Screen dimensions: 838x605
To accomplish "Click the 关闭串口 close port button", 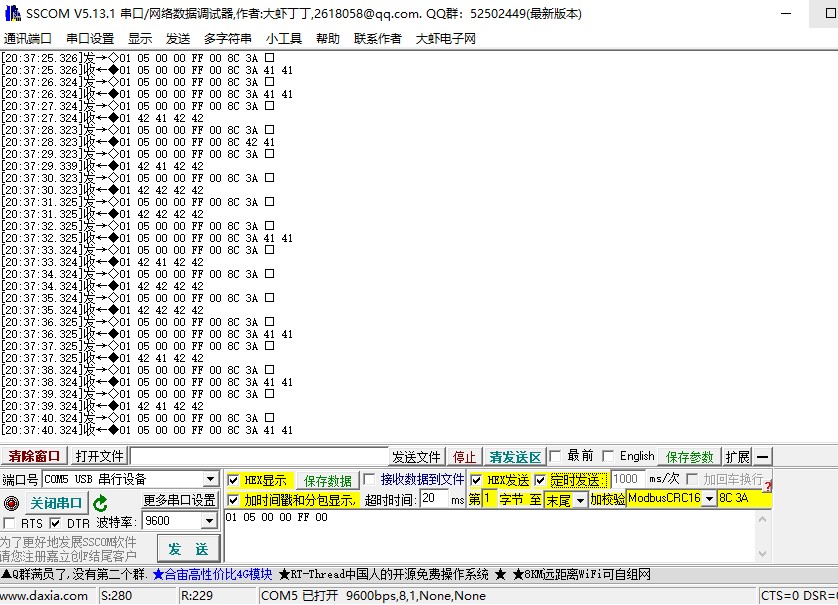I will [x=55, y=502].
